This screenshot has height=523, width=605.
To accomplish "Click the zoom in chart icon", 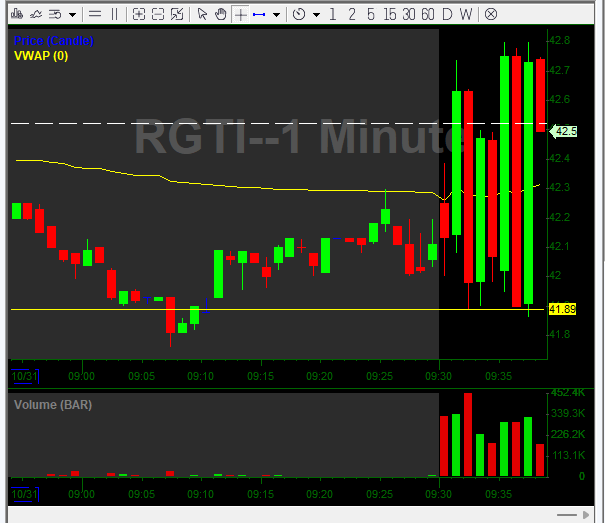I will coord(139,15).
